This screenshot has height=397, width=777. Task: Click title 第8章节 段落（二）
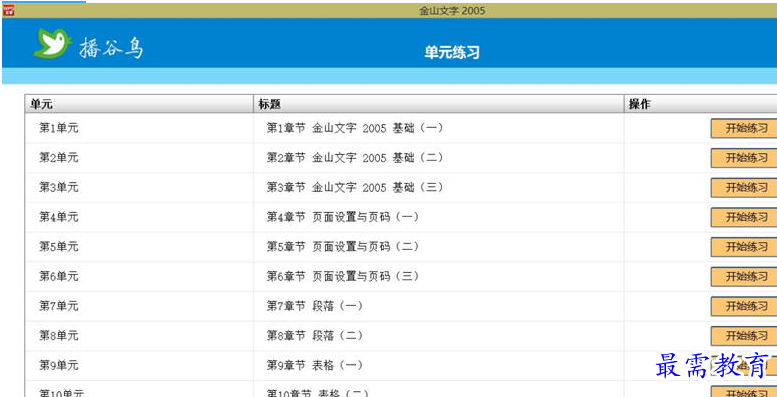click(315, 336)
